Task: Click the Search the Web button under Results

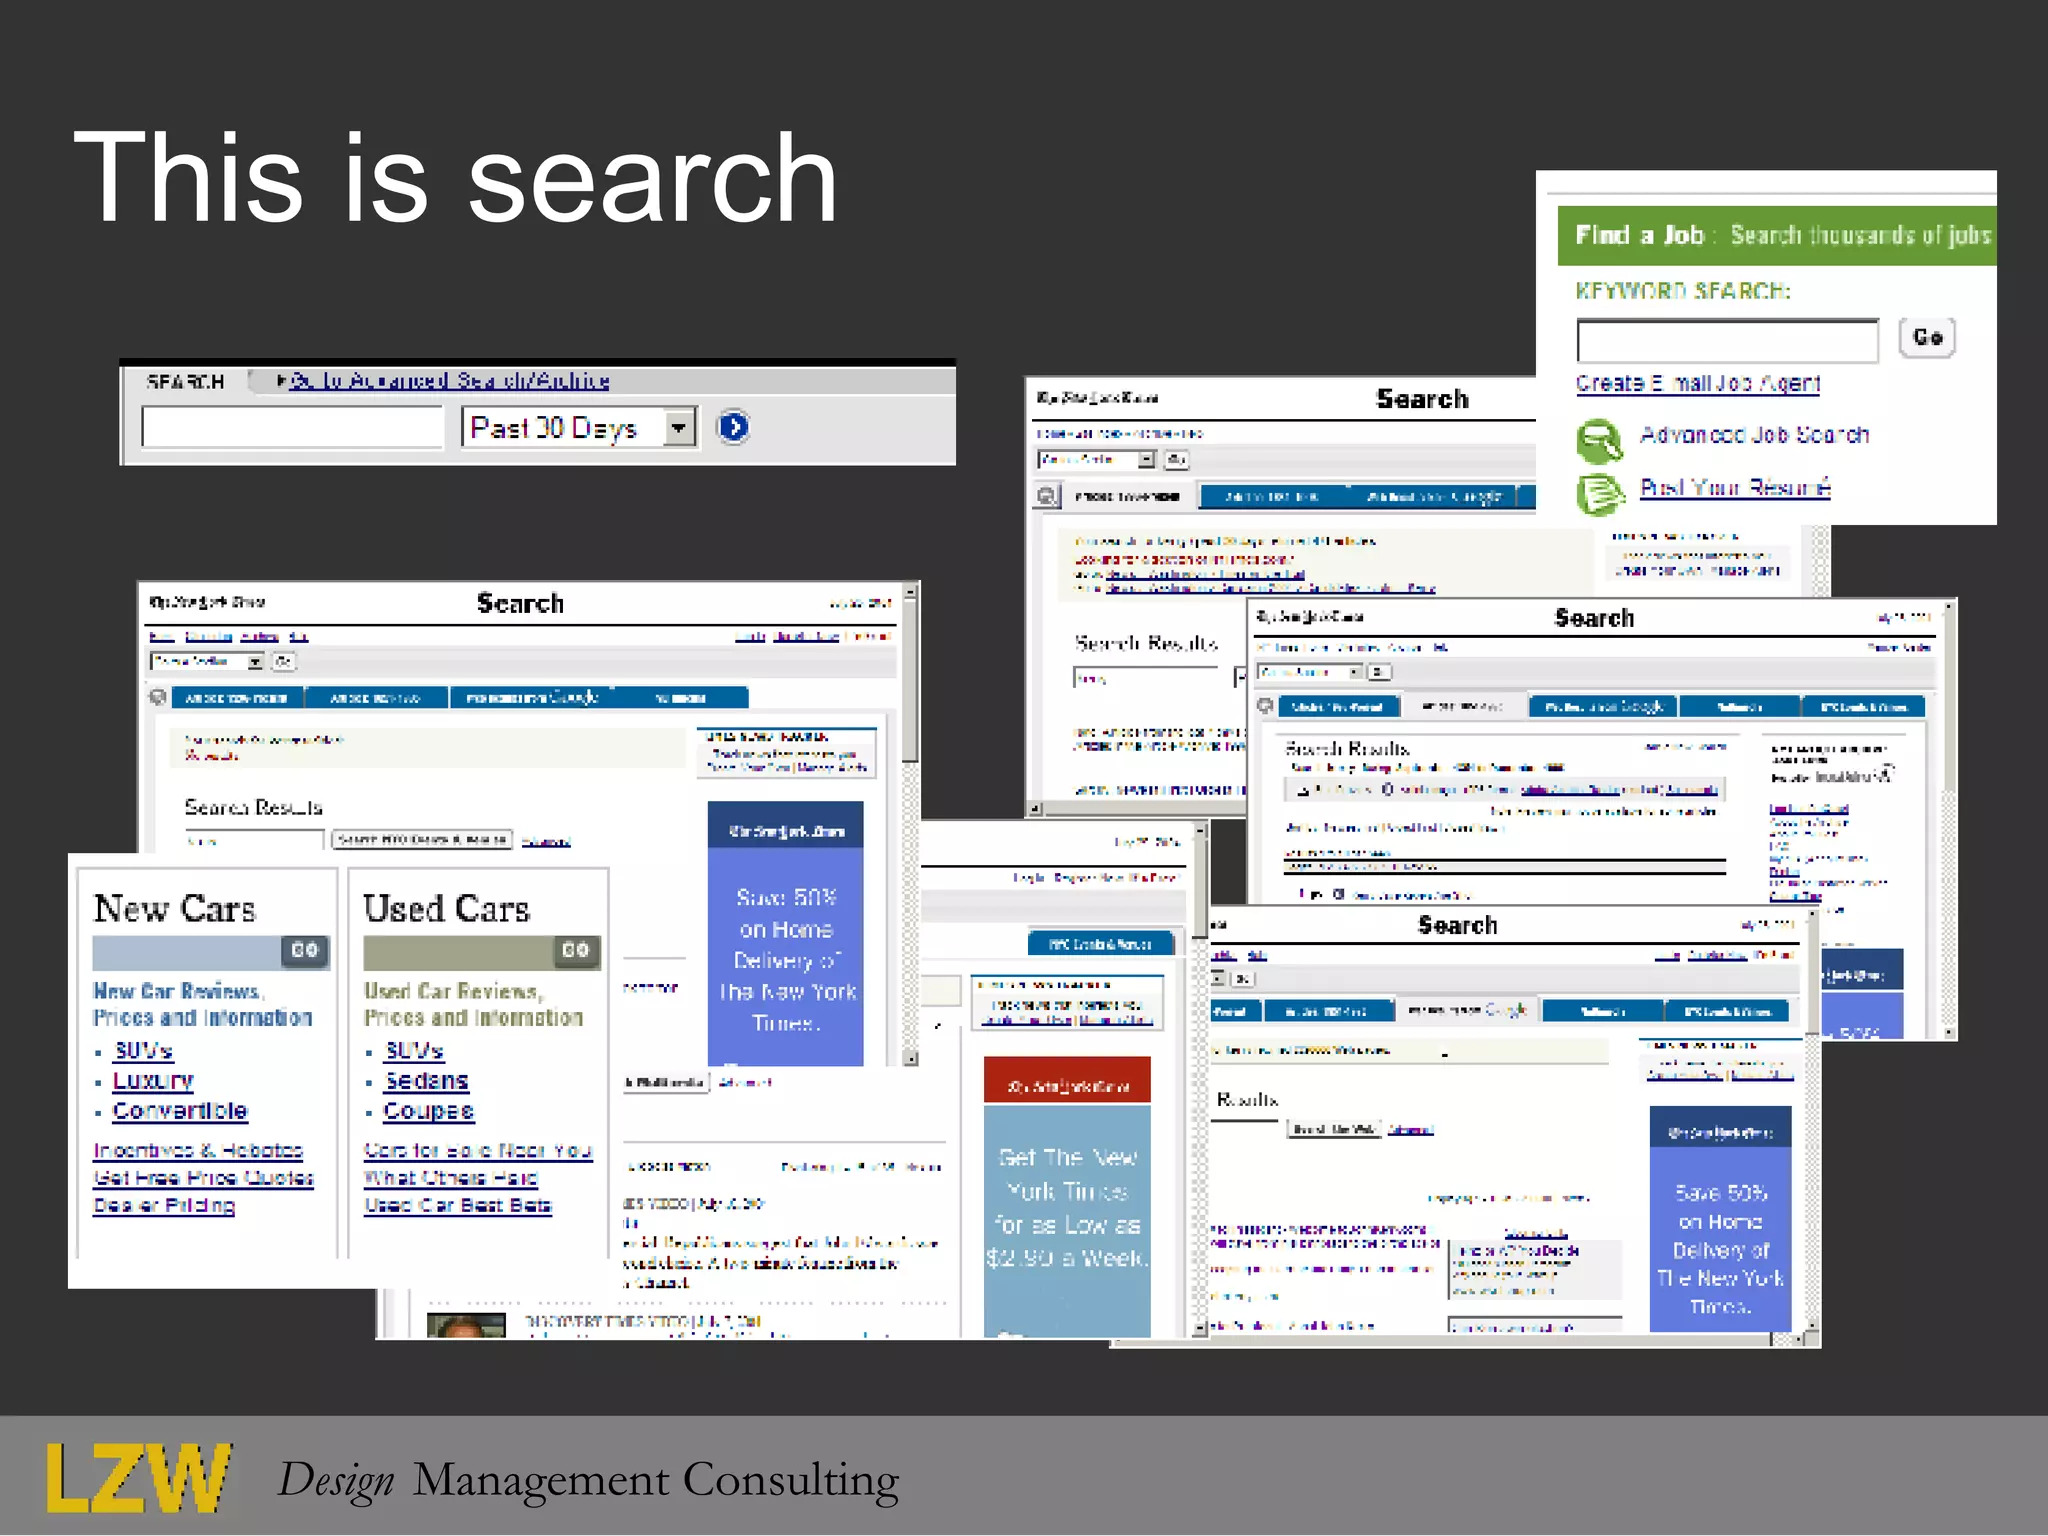Action: pyautogui.click(x=1334, y=1130)
